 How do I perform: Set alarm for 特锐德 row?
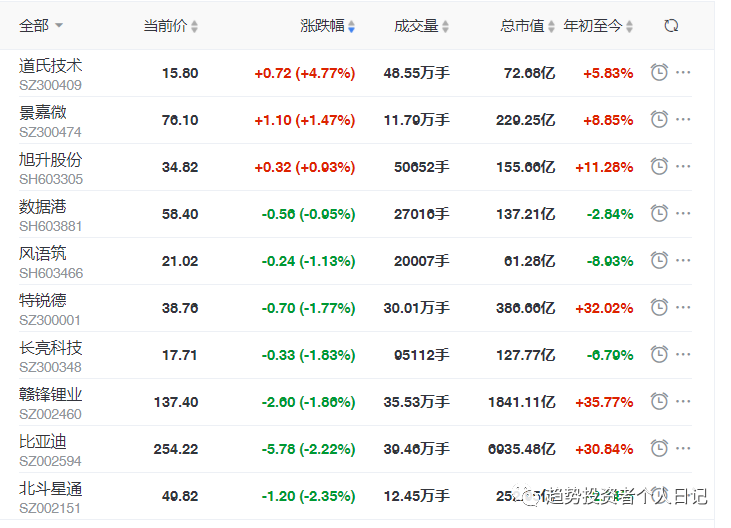pos(659,307)
